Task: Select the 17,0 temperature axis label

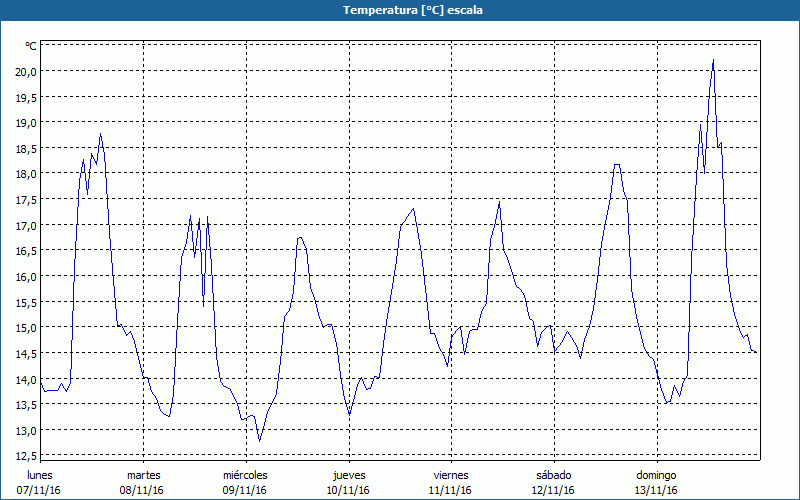Action: click(25, 225)
